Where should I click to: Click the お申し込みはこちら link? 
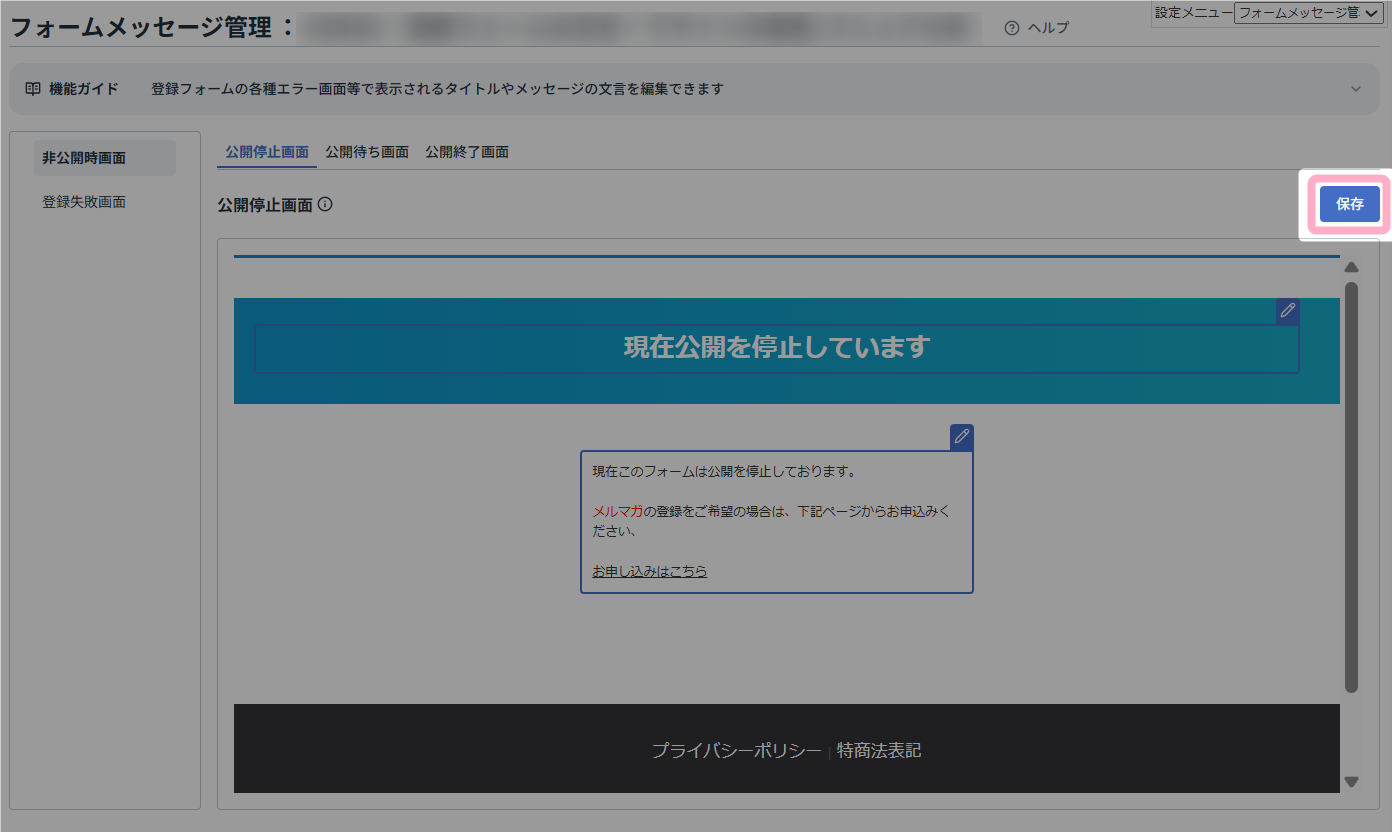650,572
